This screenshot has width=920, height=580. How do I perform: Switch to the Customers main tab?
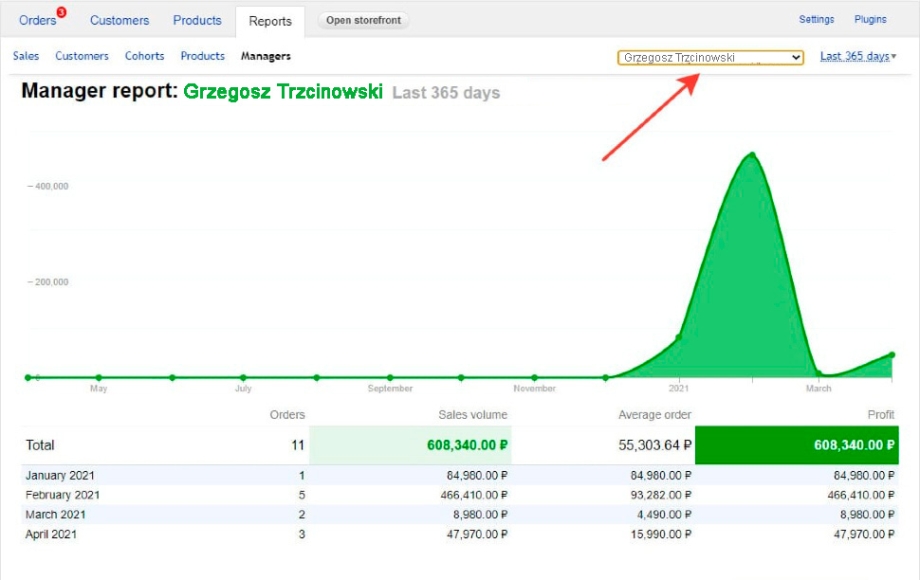[x=119, y=20]
